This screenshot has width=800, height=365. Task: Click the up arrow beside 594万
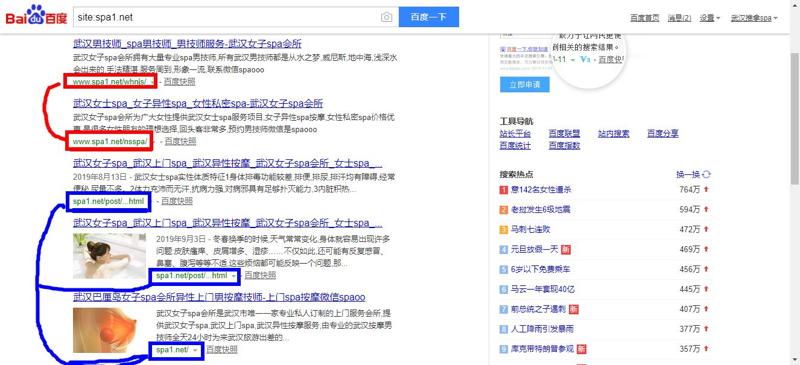(707, 209)
